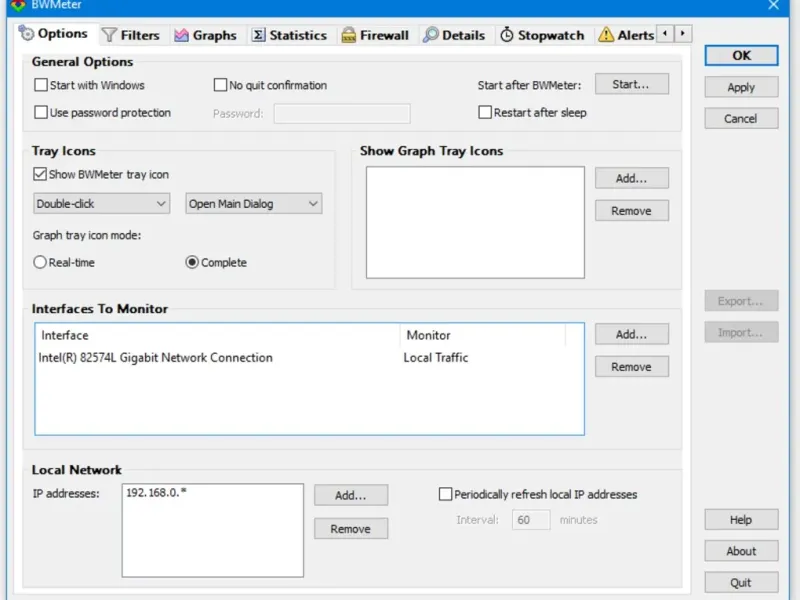Viewport: 800px width, 600px height.
Task: Click the Firewall padlock icon
Action: [x=348, y=35]
